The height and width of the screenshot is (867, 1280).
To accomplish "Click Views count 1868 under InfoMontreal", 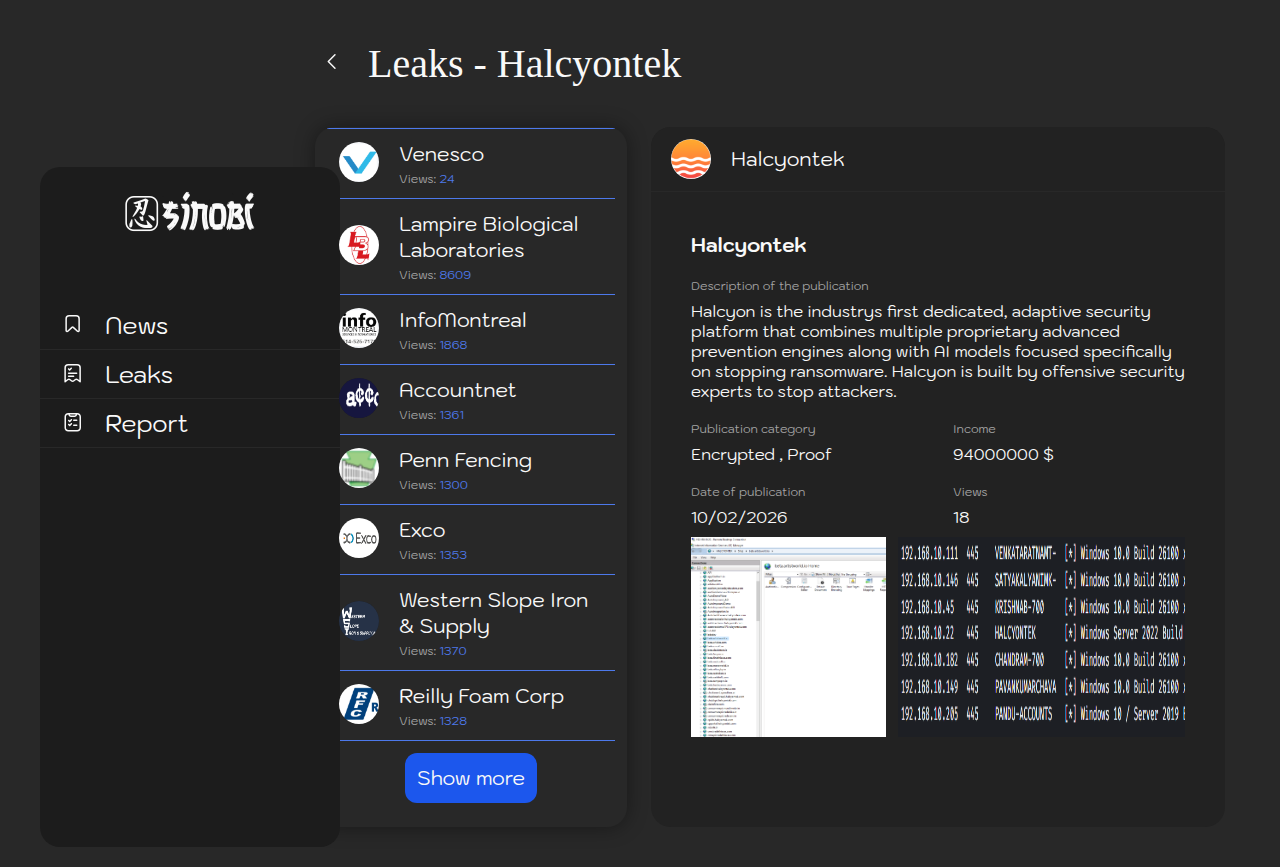I will click(453, 345).
